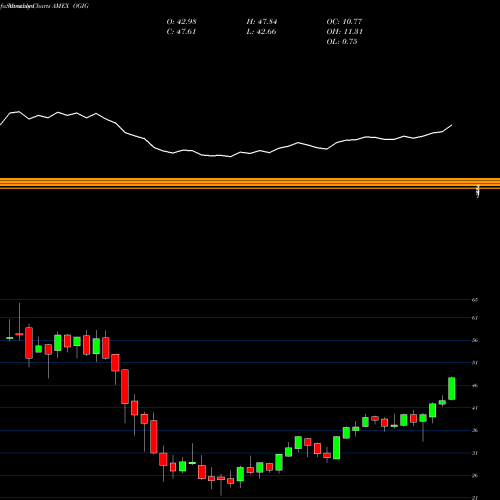Click the end of the white indicator line
The image size is (500, 500).
(x=452, y=125)
